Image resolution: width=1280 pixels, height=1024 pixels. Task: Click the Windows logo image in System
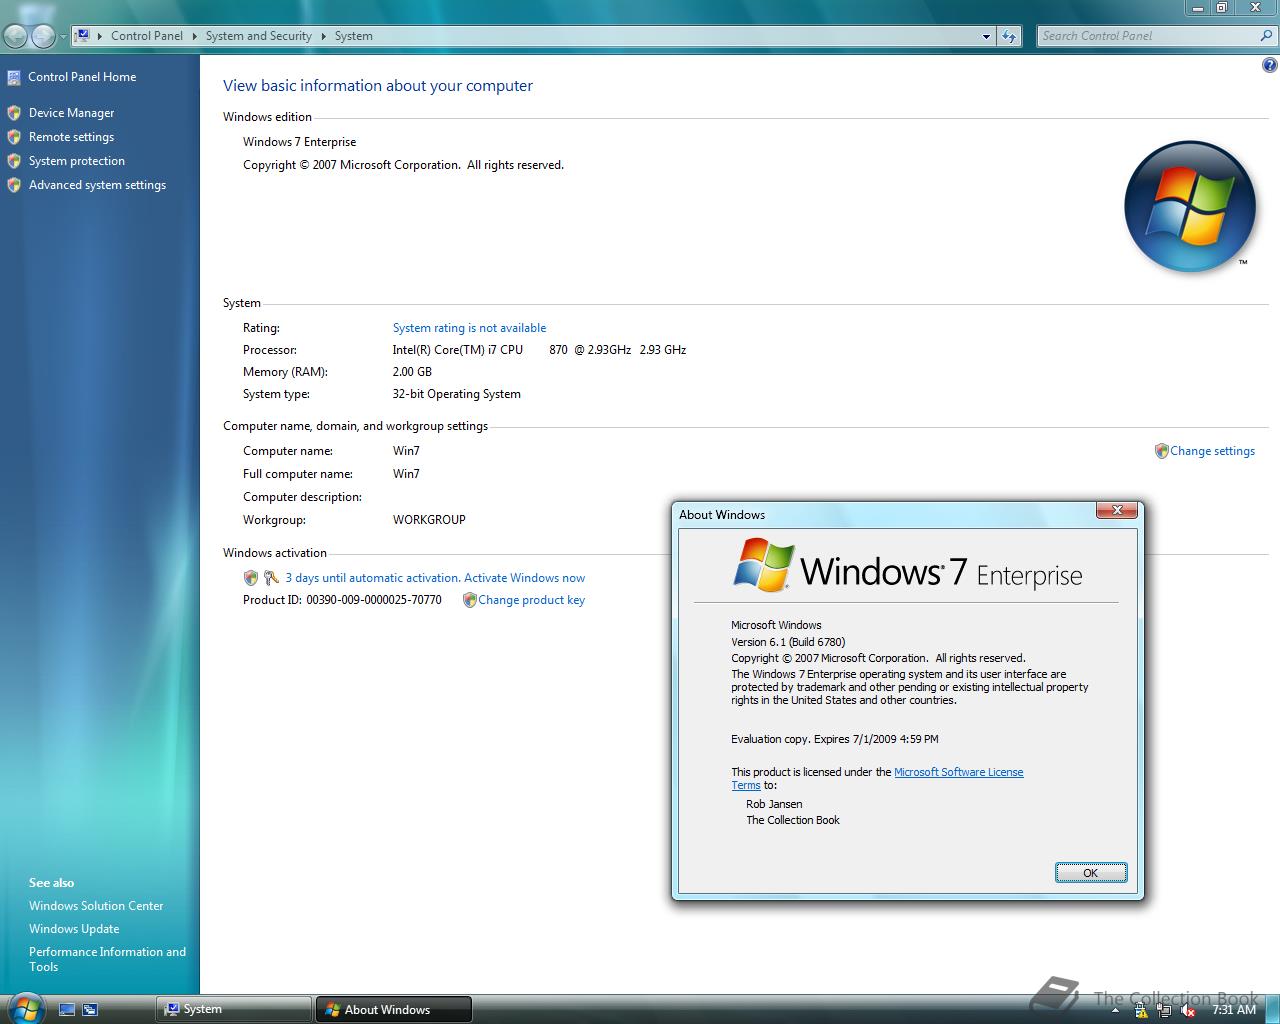click(x=1189, y=207)
